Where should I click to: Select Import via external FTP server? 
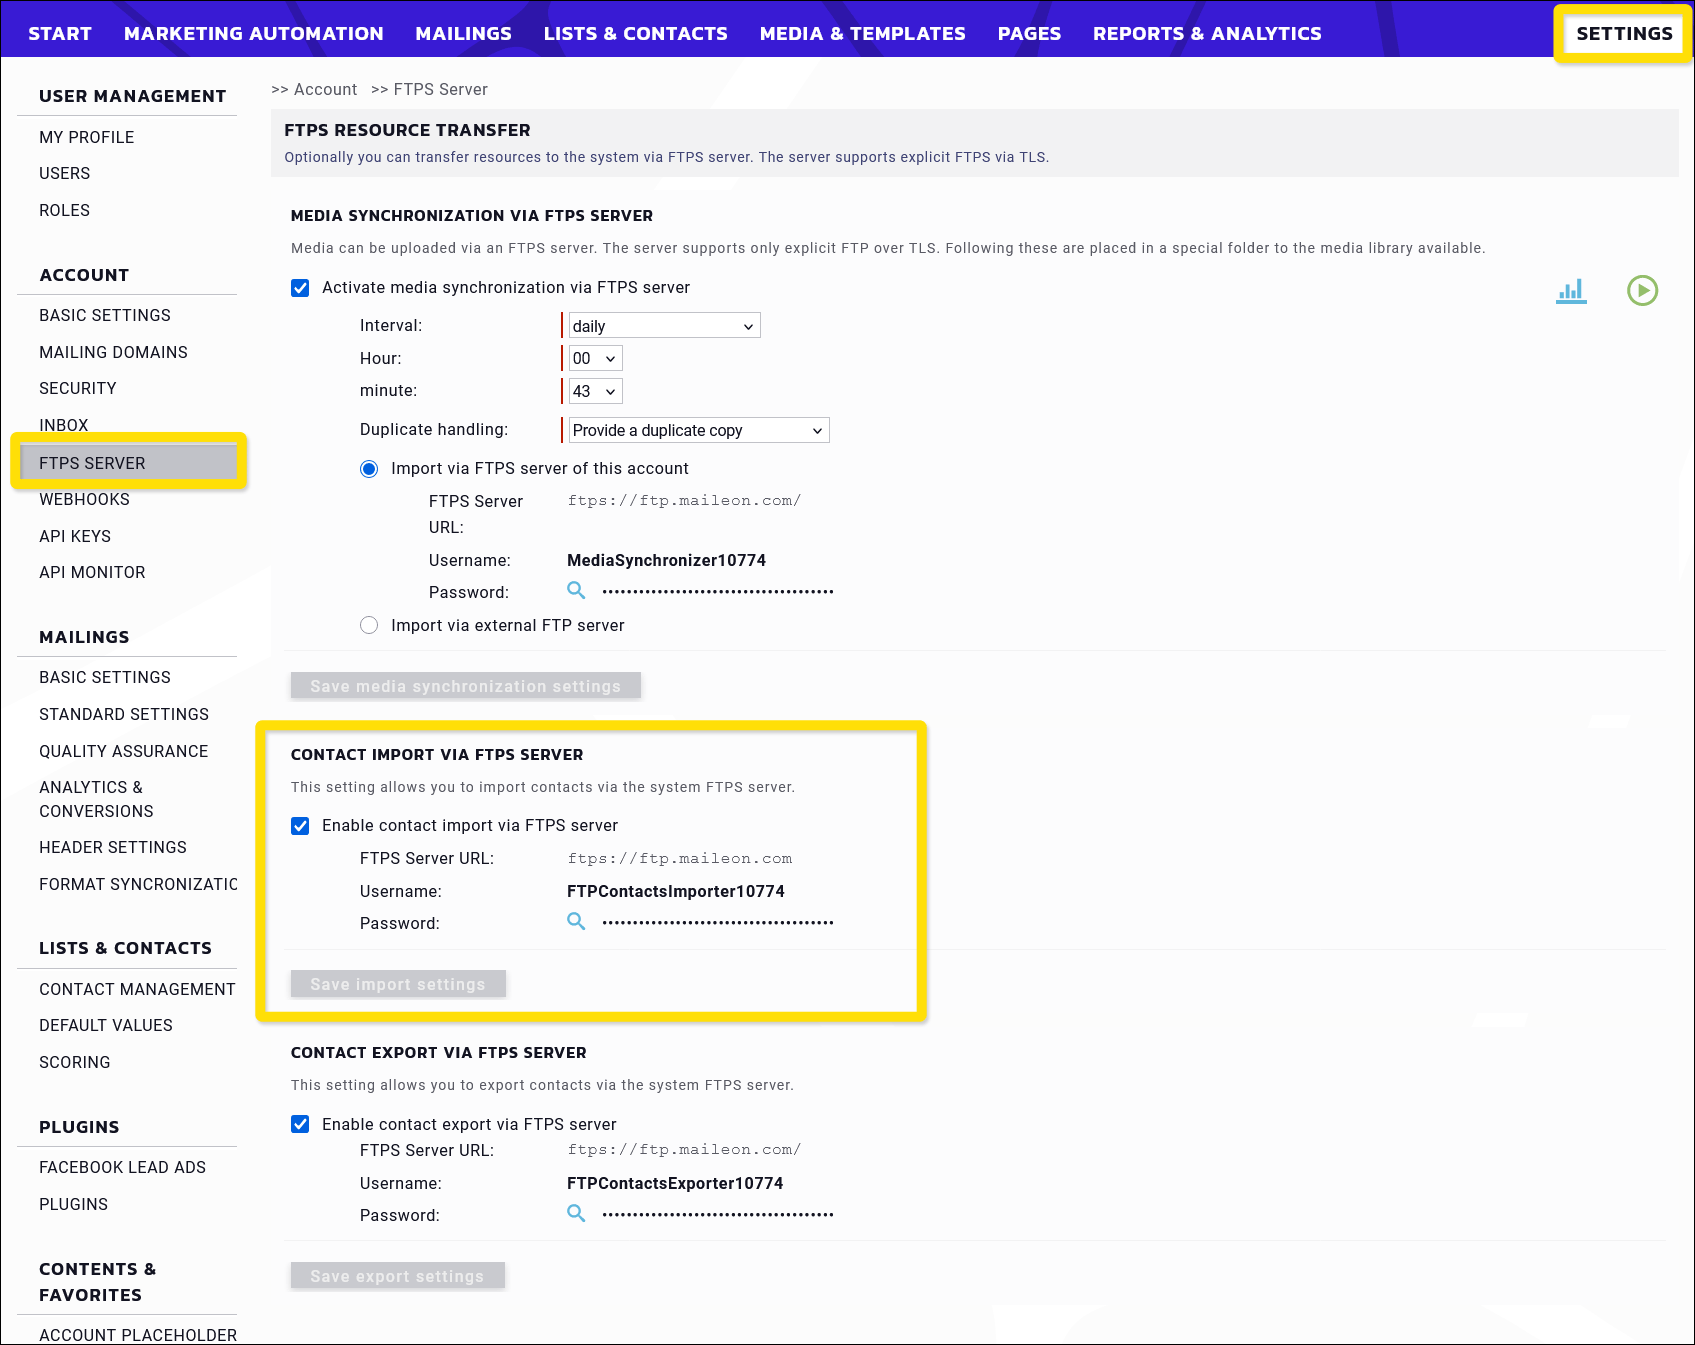click(x=369, y=625)
